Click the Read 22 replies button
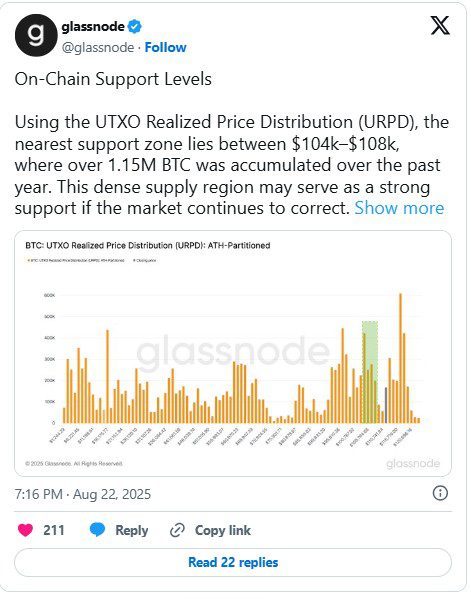 pos(233,562)
